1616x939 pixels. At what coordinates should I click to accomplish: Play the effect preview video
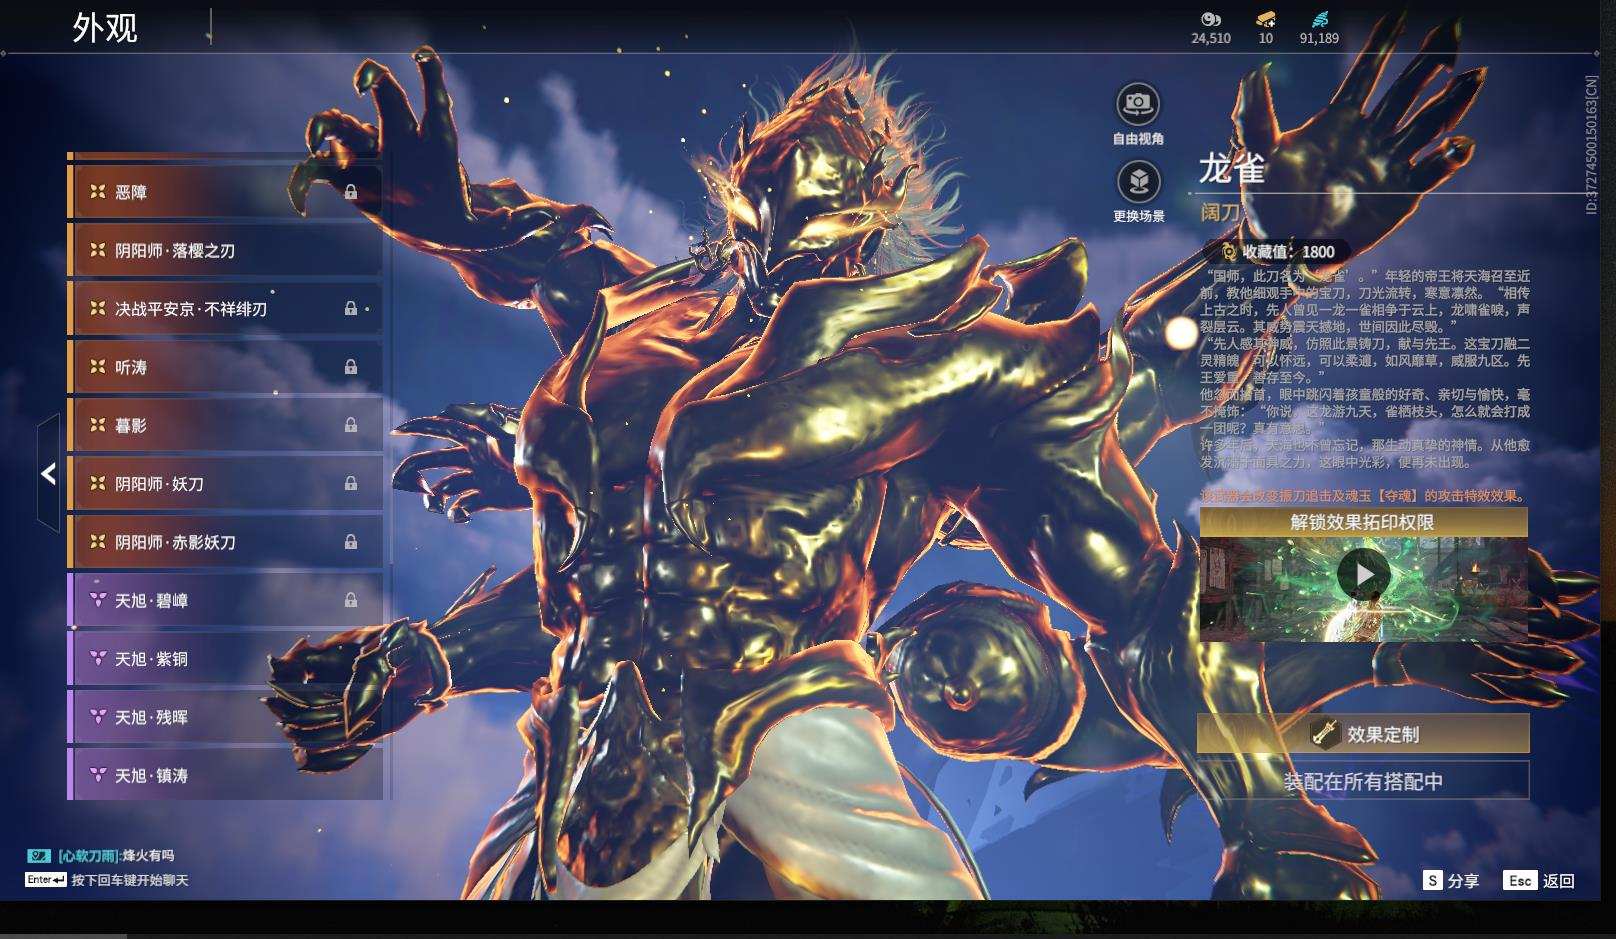tap(1363, 574)
